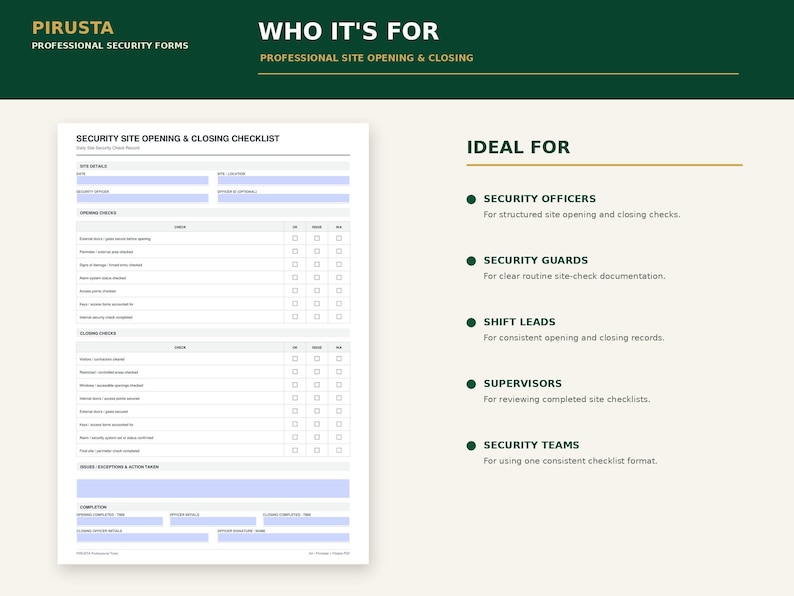Tick OK for visitors / contractors cleared
Image resolution: width=794 pixels, height=596 pixels.
click(x=295, y=359)
